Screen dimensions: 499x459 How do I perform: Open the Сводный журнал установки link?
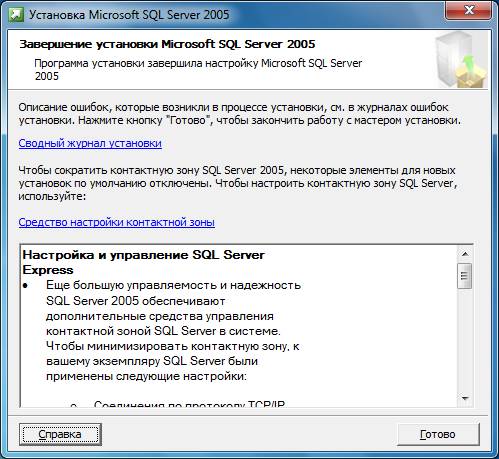click(90, 143)
